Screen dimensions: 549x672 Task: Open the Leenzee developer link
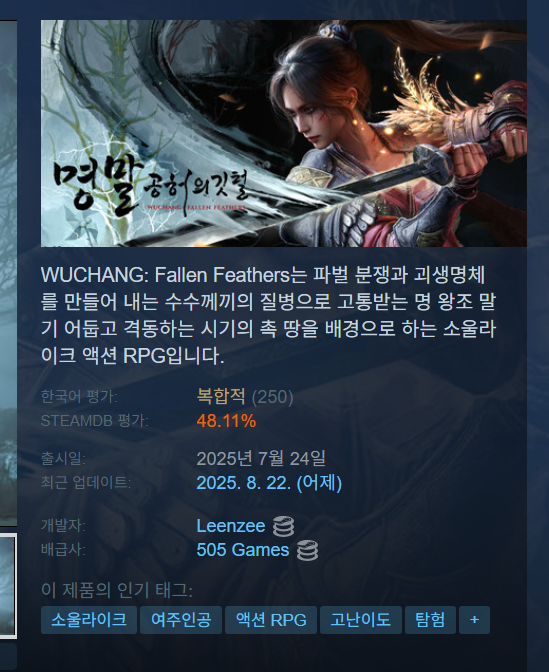(x=231, y=526)
